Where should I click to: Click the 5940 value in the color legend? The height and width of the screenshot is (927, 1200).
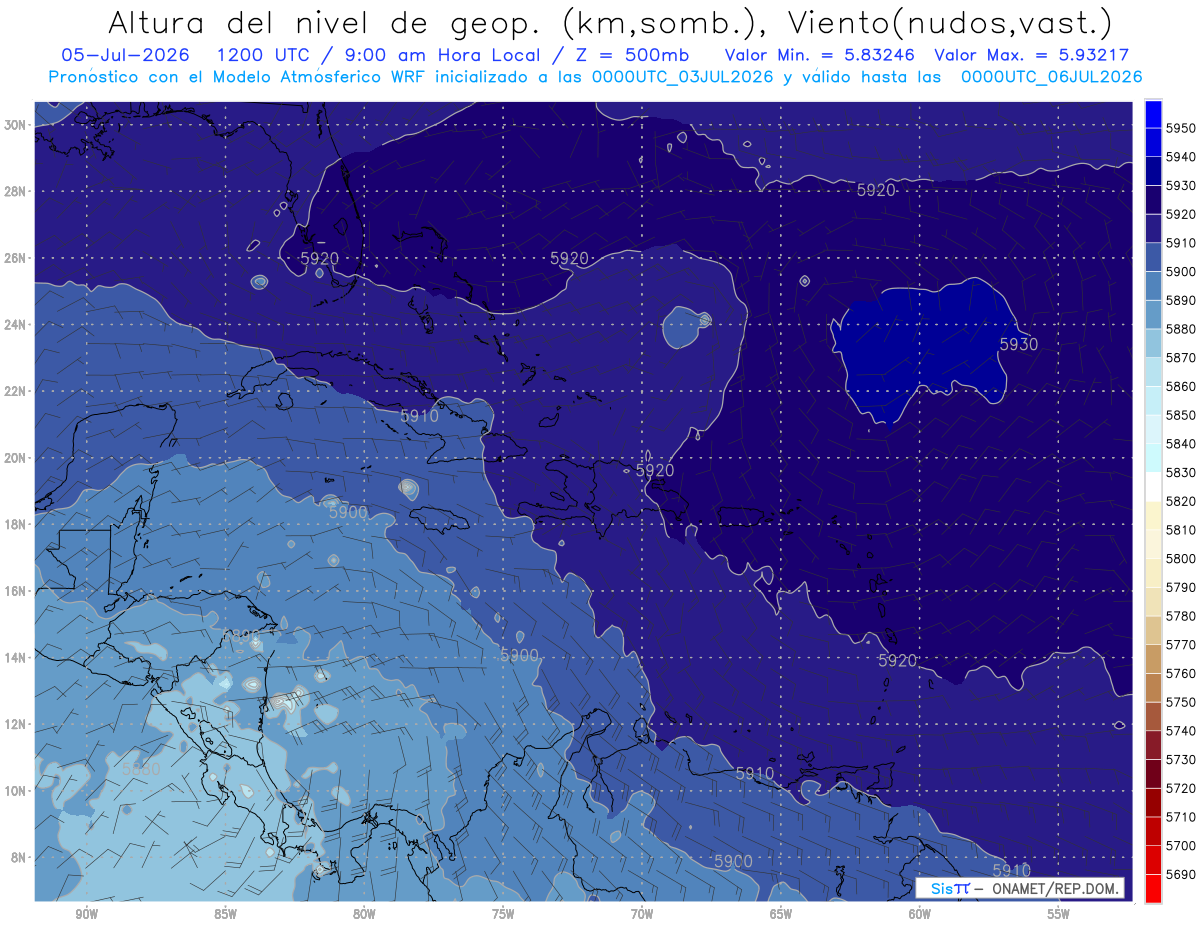click(1180, 157)
